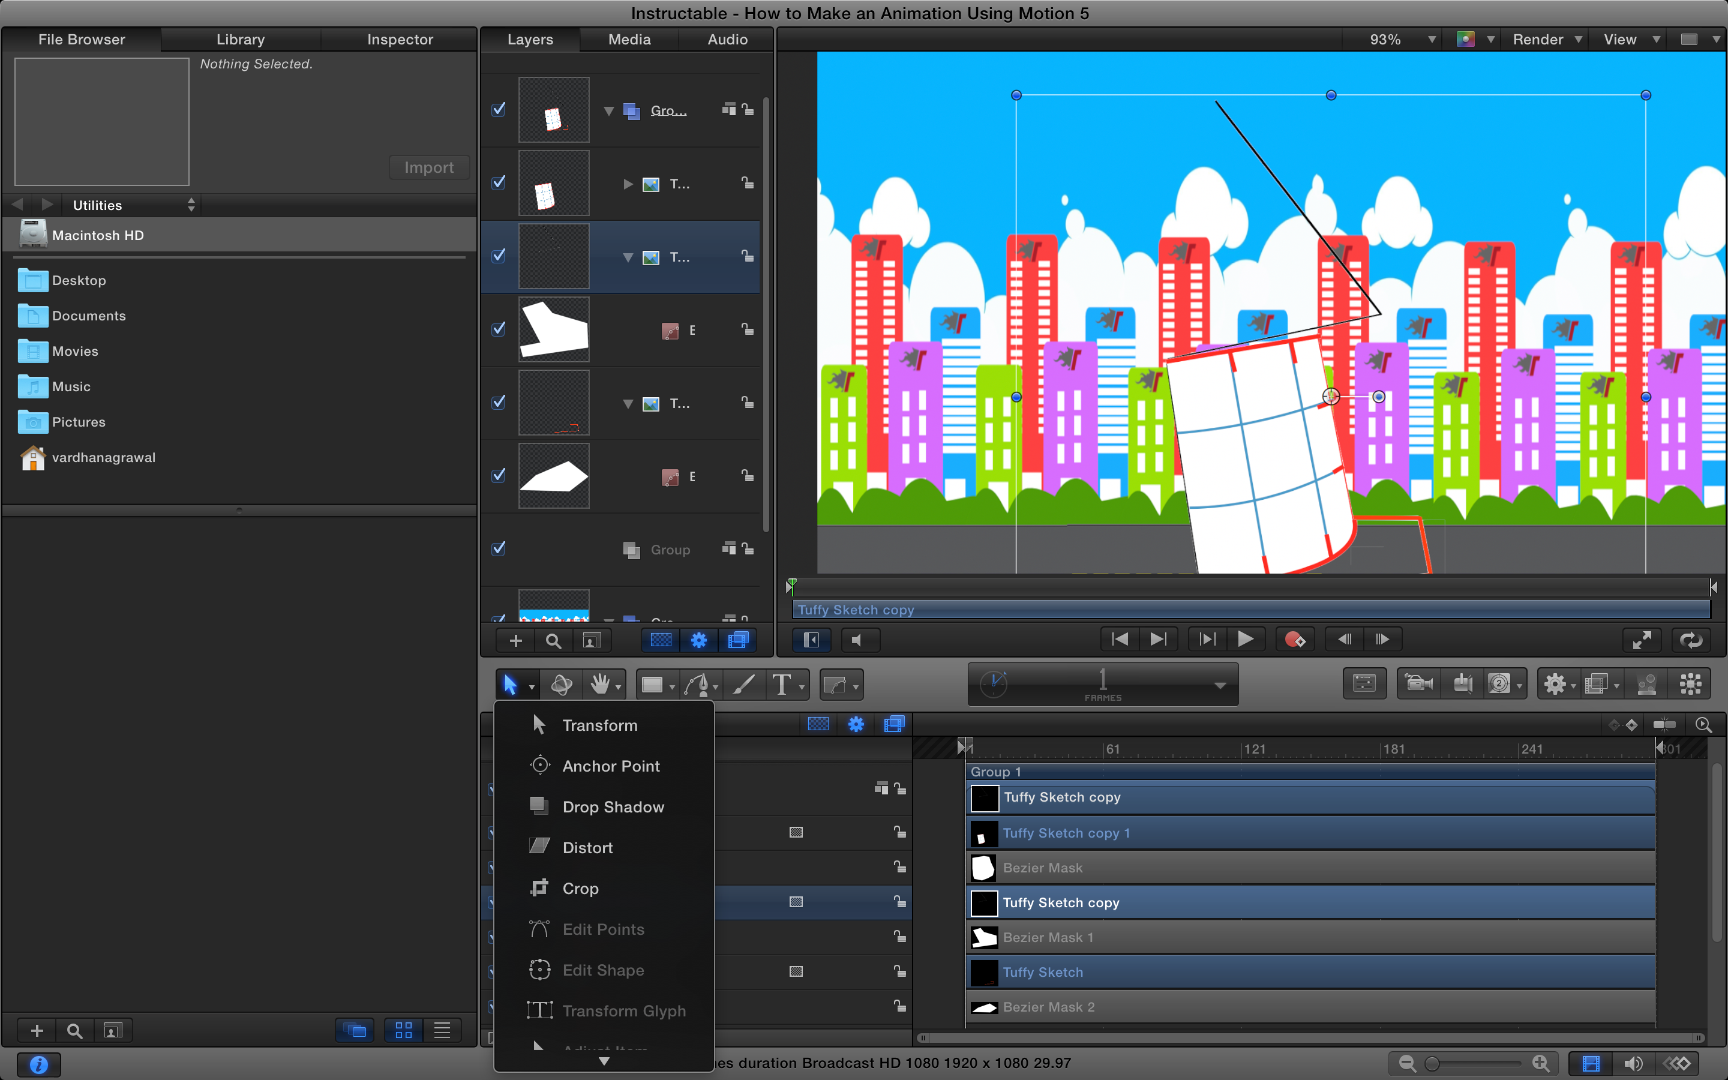
Task: Switch File Browser to icon view
Action: pos(404,1030)
